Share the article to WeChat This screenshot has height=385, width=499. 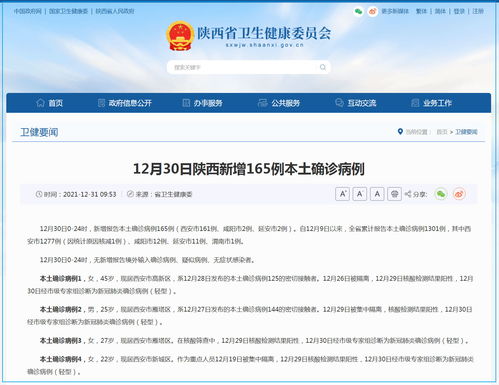pos(441,194)
